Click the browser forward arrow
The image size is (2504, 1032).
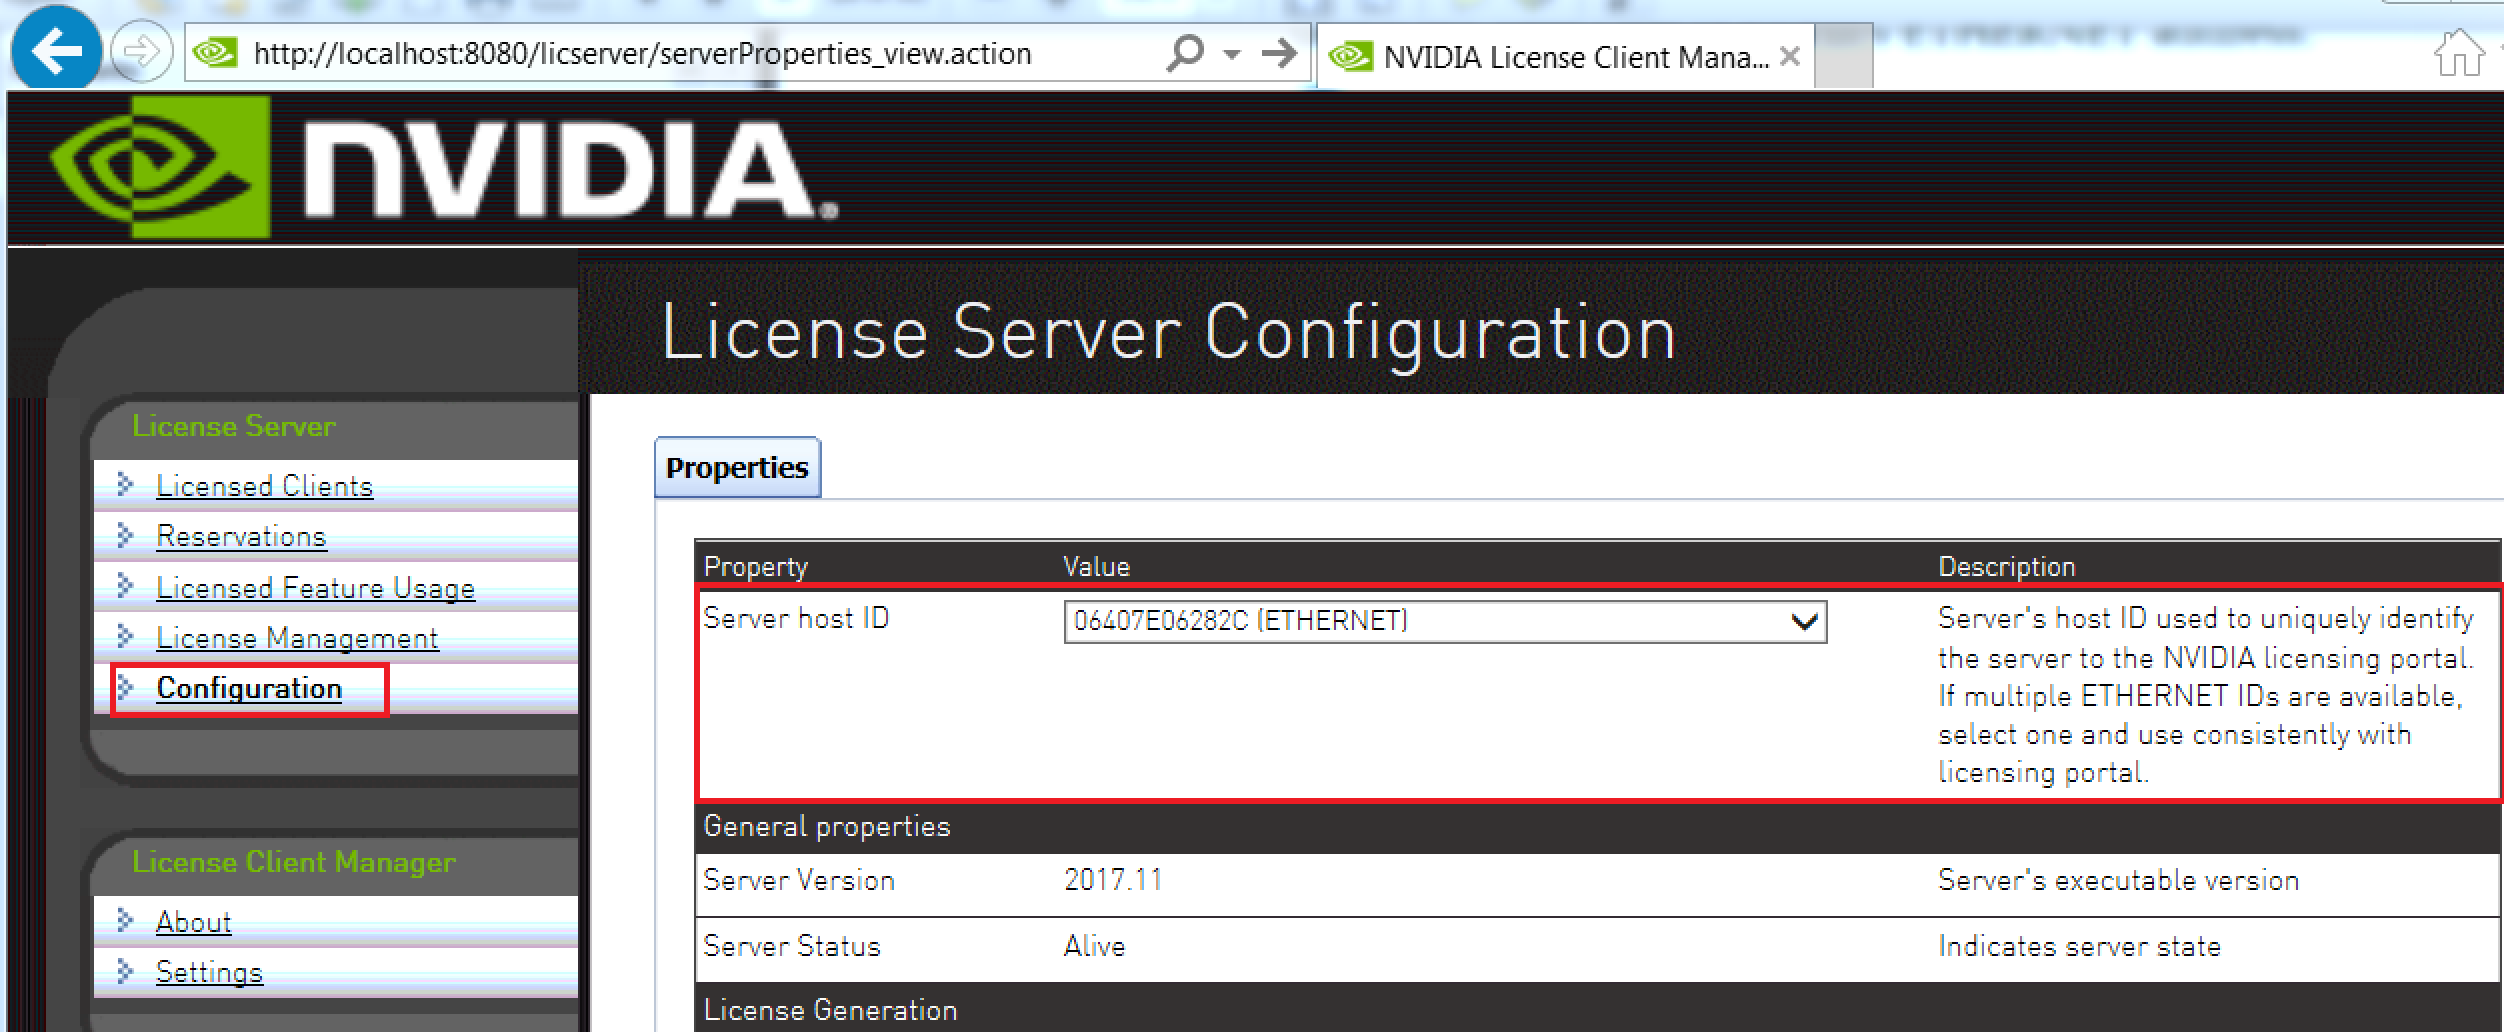click(139, 54)
